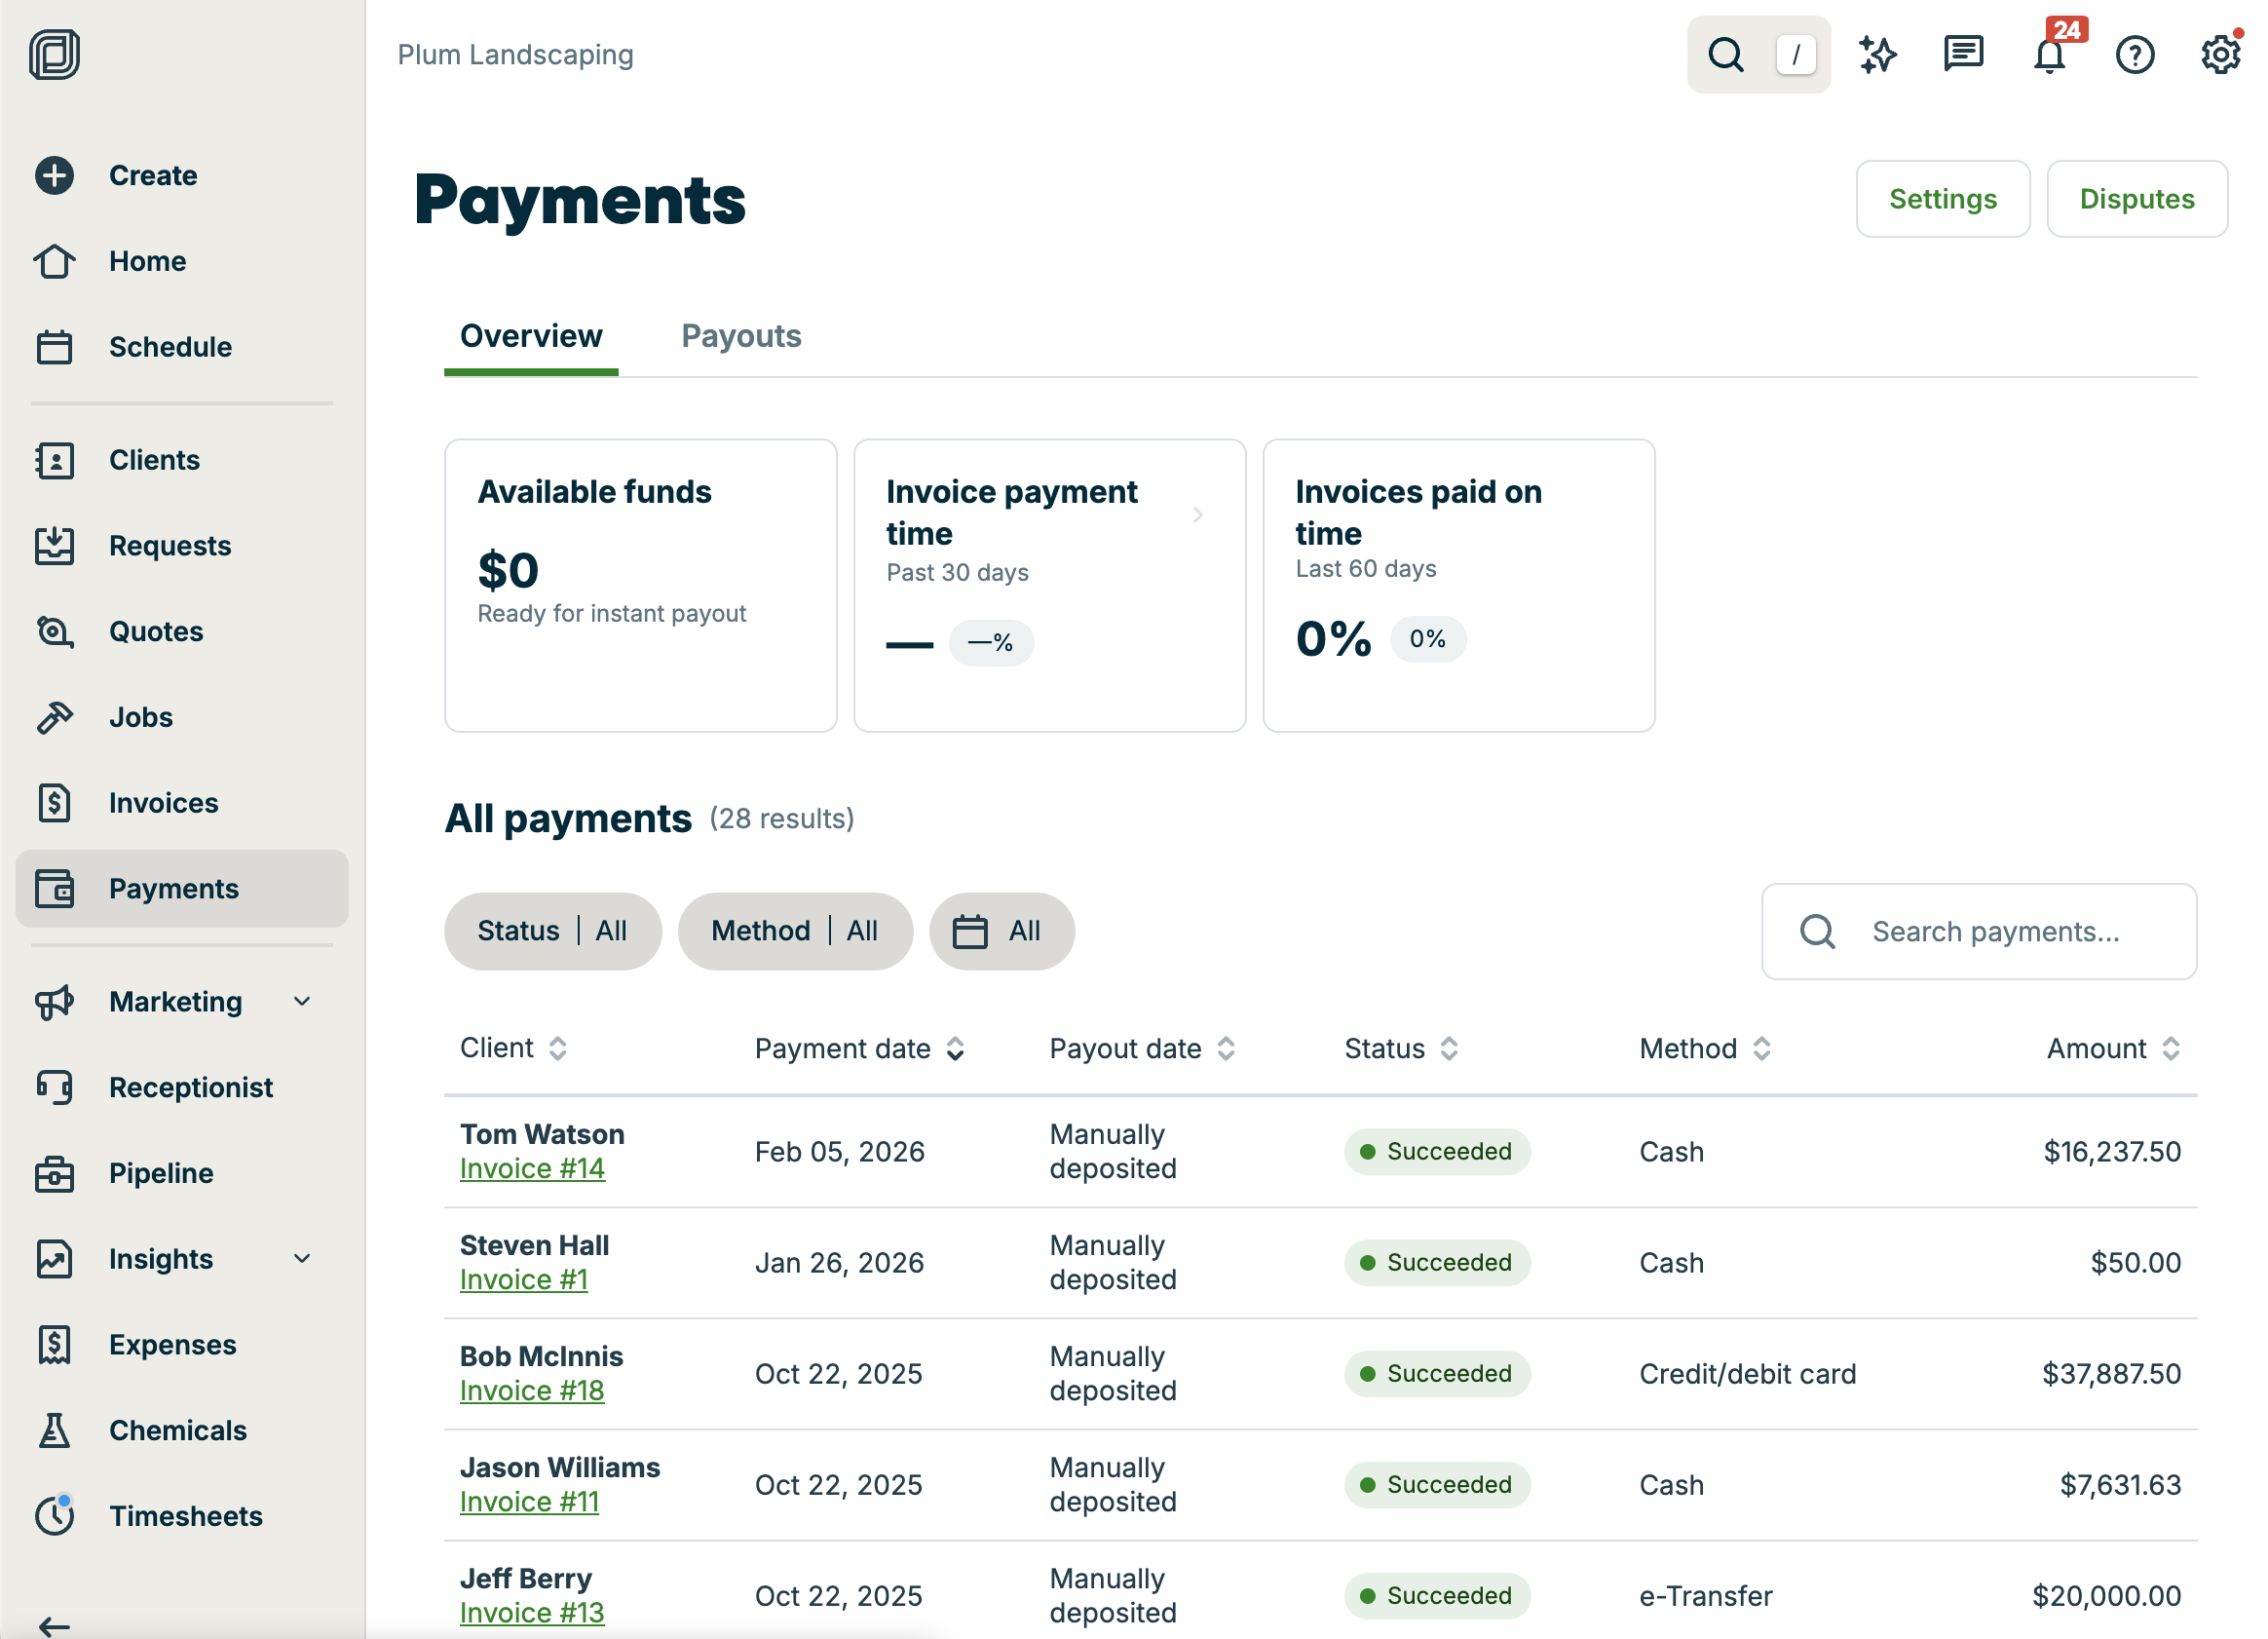This screenshot has width=2268, height=1639.
Task: Open the AI sparkle assistant icon
Action: 1877,55
